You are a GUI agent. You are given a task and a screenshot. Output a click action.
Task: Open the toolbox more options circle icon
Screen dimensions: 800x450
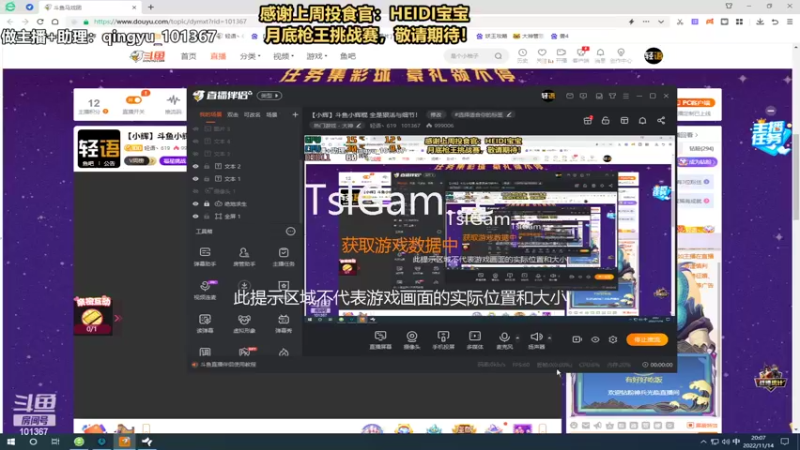[290, 231]
